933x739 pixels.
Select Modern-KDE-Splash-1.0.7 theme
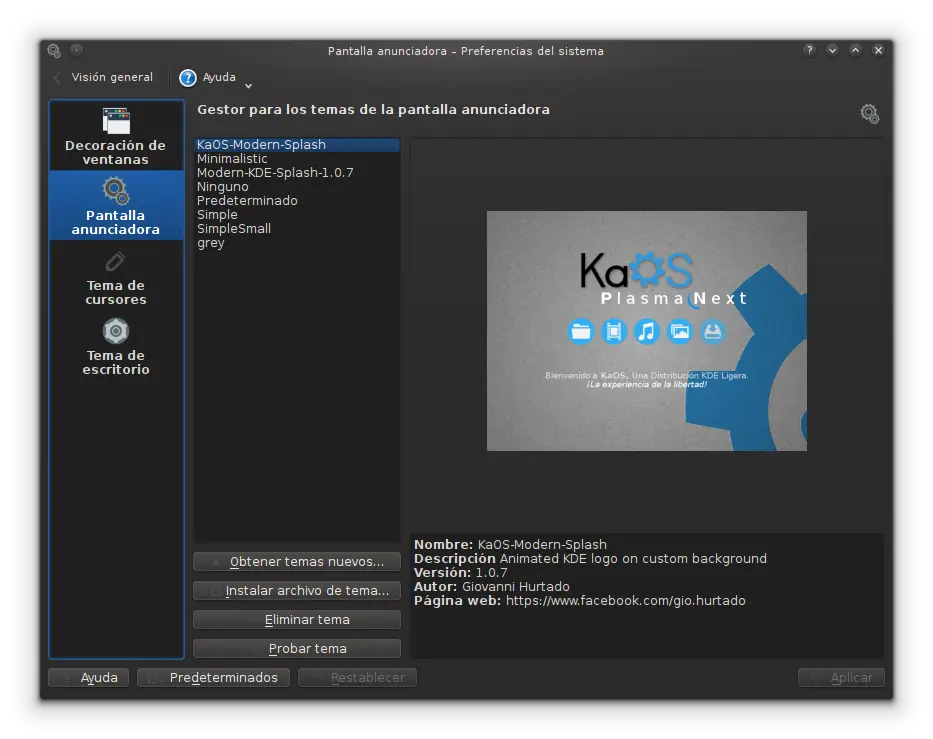click(296, 173)
